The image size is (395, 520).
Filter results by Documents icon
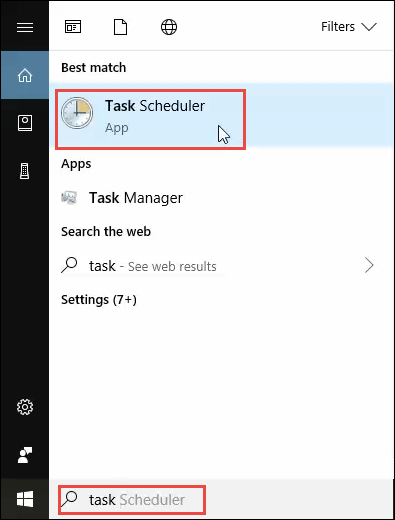(120, 27)
